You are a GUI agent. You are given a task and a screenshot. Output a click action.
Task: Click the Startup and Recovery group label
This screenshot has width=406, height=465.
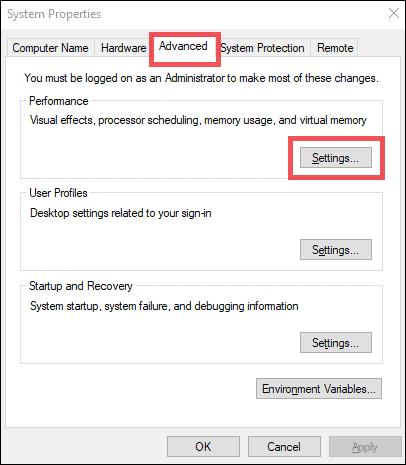click(x=81, y=286)
